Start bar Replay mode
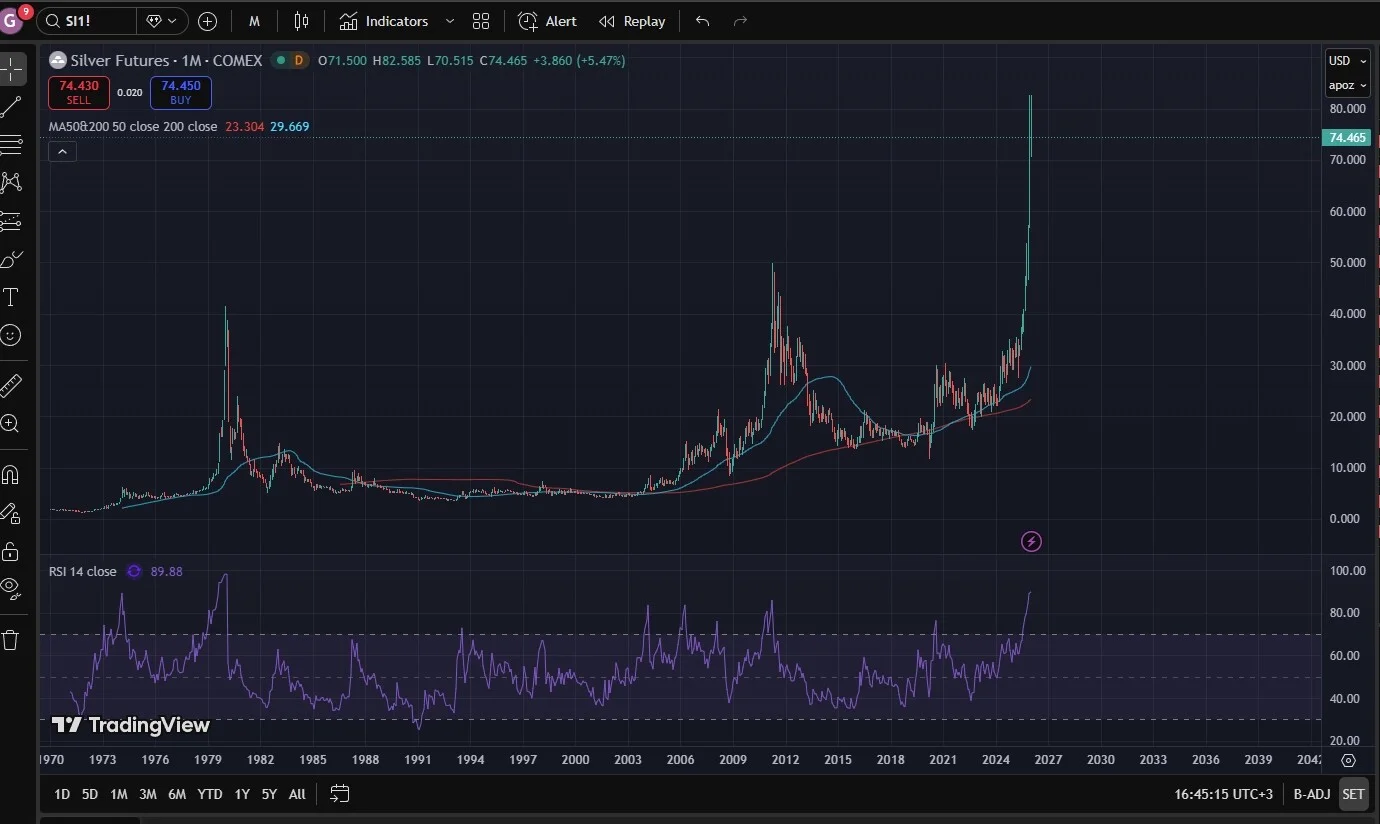 (x=632, y=21)
